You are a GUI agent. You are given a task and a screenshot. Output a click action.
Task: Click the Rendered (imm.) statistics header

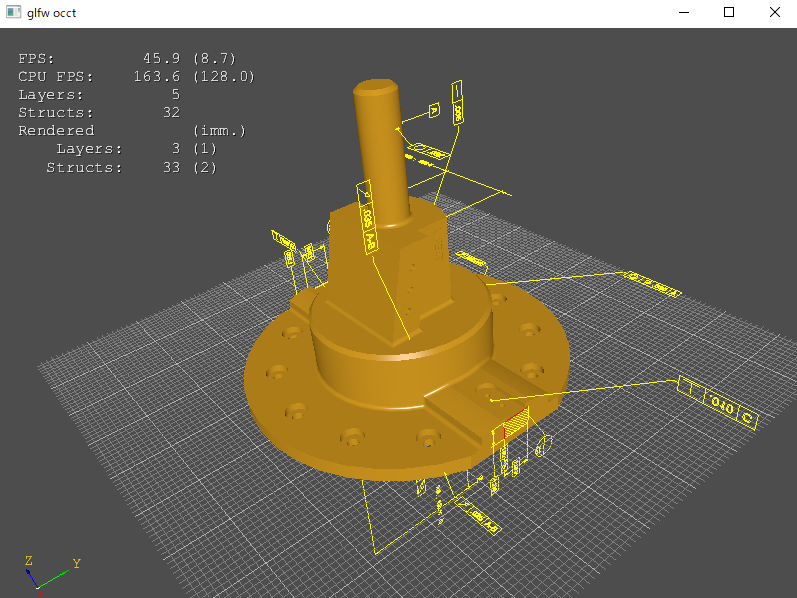point(131,131)
